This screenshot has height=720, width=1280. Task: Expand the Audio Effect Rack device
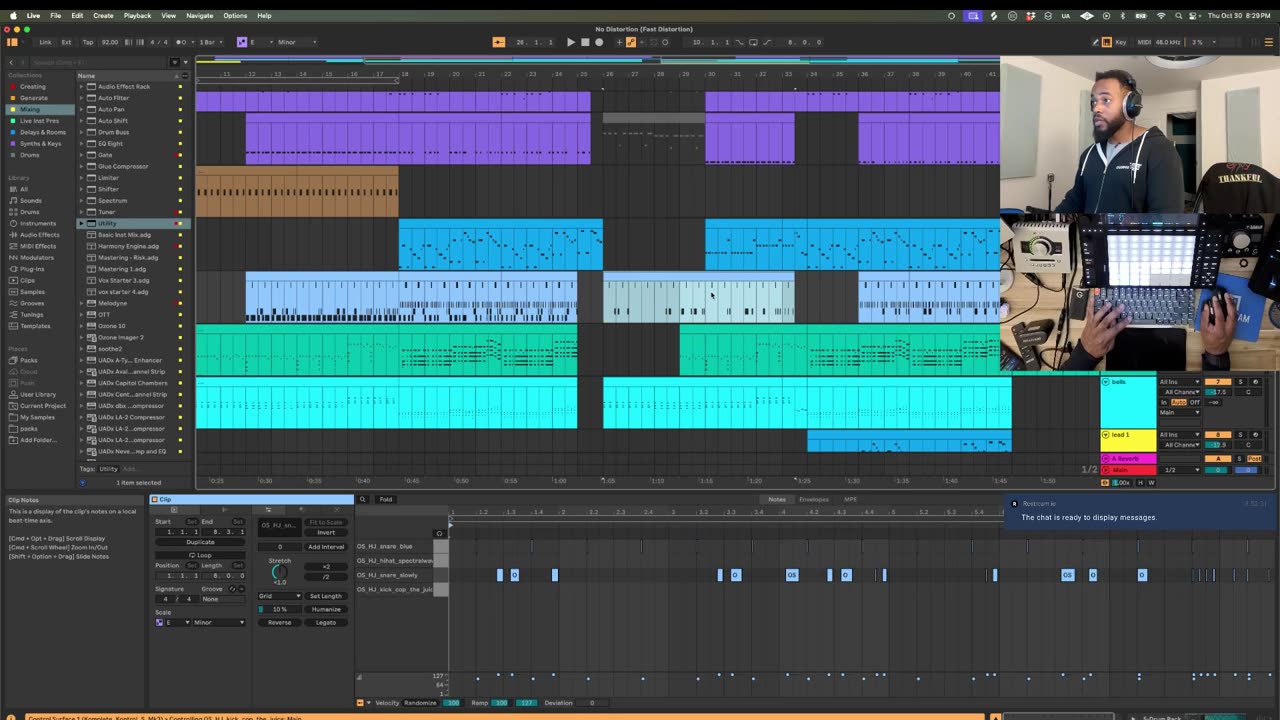click(82, 87)
